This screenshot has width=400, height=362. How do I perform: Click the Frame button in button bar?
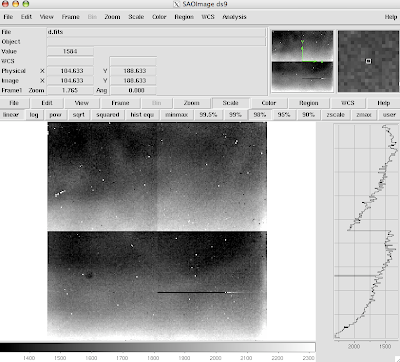[x=120, y=103]
